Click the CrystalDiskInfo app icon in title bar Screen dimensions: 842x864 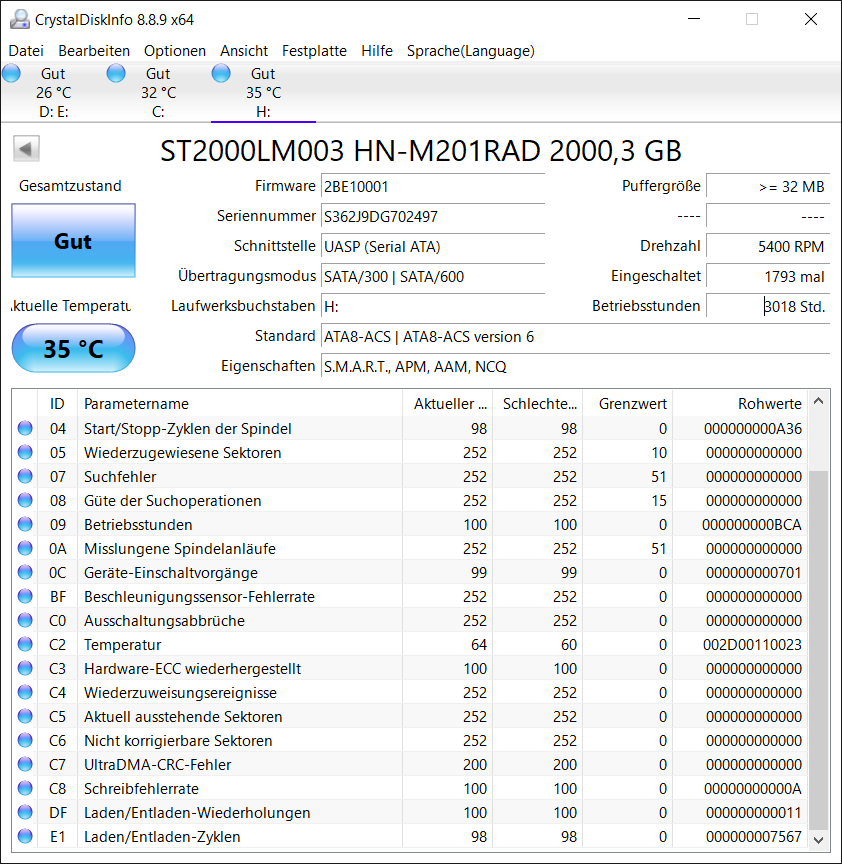20,19
